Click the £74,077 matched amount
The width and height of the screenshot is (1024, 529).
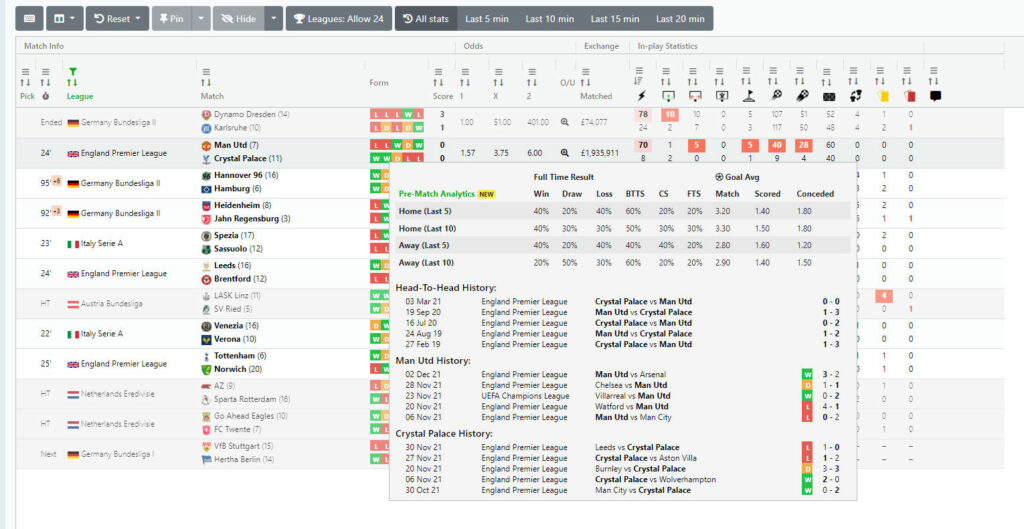(x=594, y=122)
